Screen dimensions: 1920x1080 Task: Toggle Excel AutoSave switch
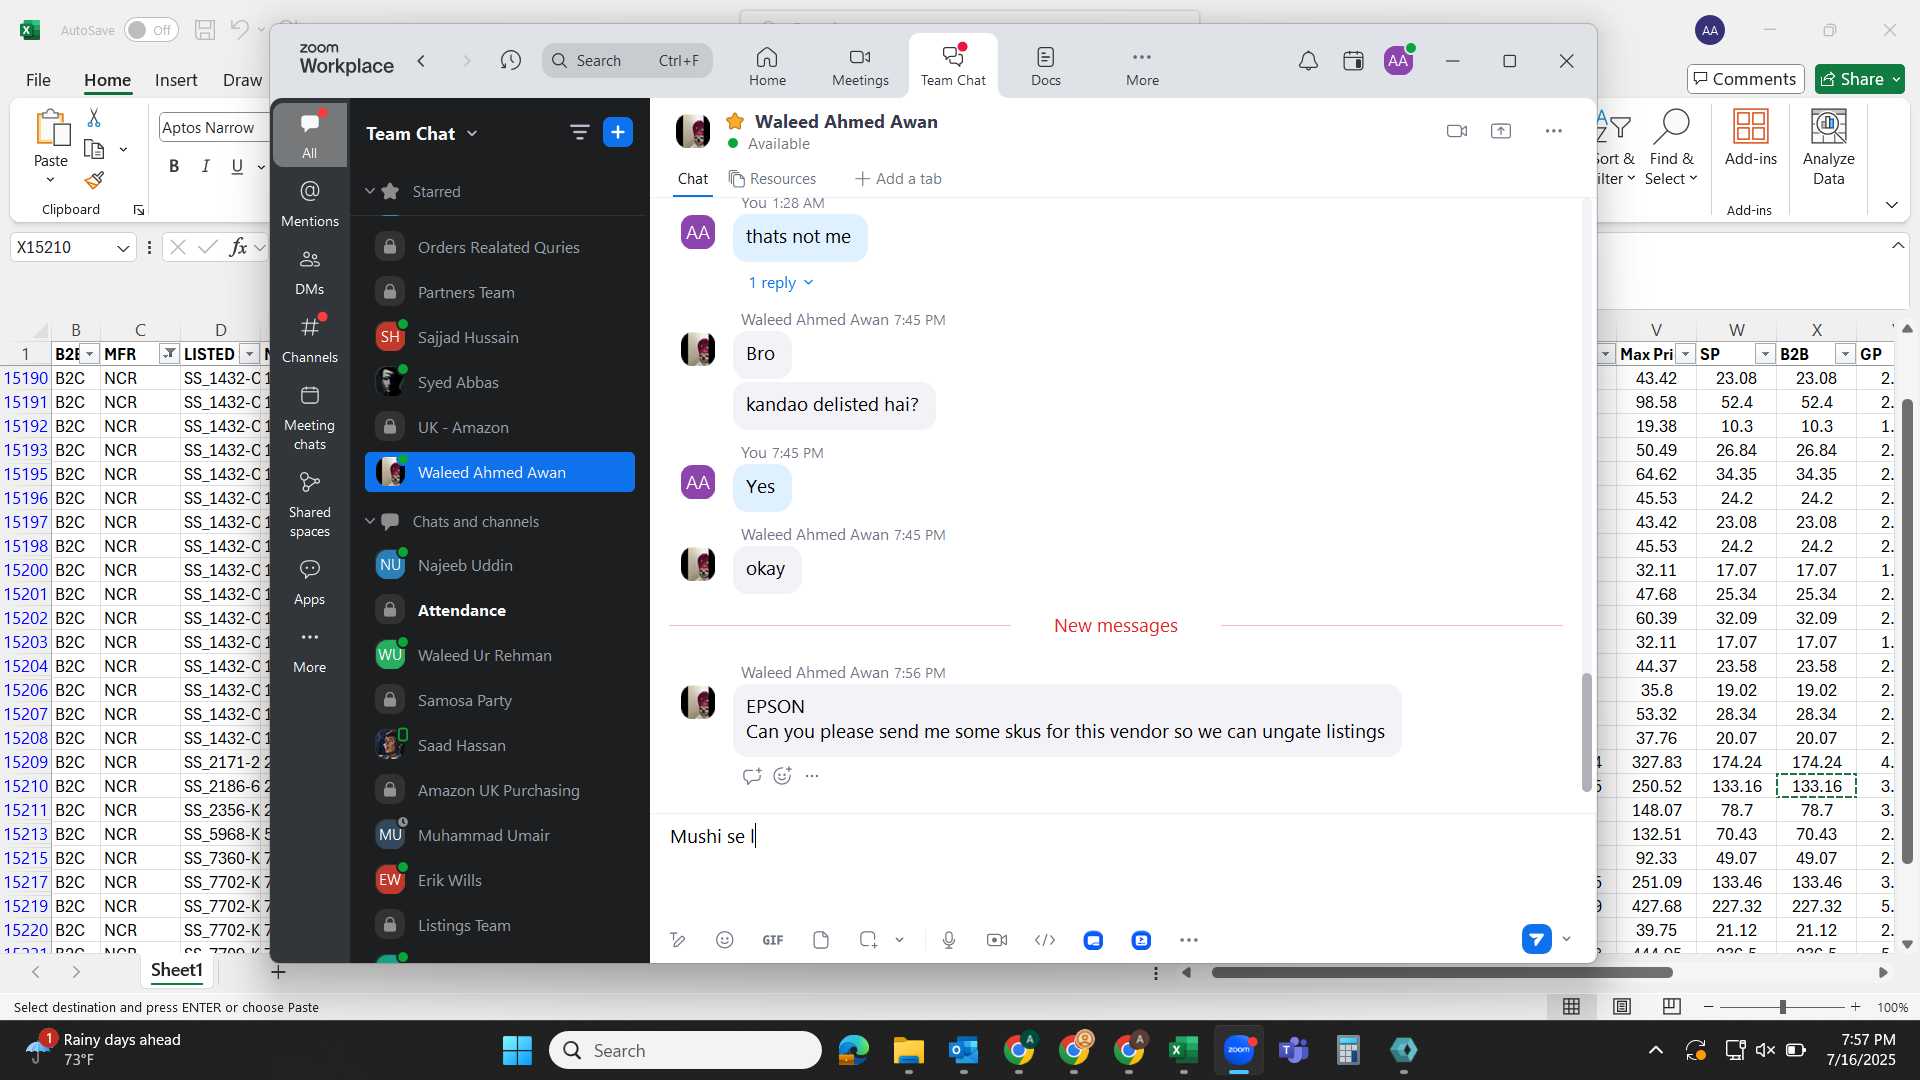tap(151, 30)
